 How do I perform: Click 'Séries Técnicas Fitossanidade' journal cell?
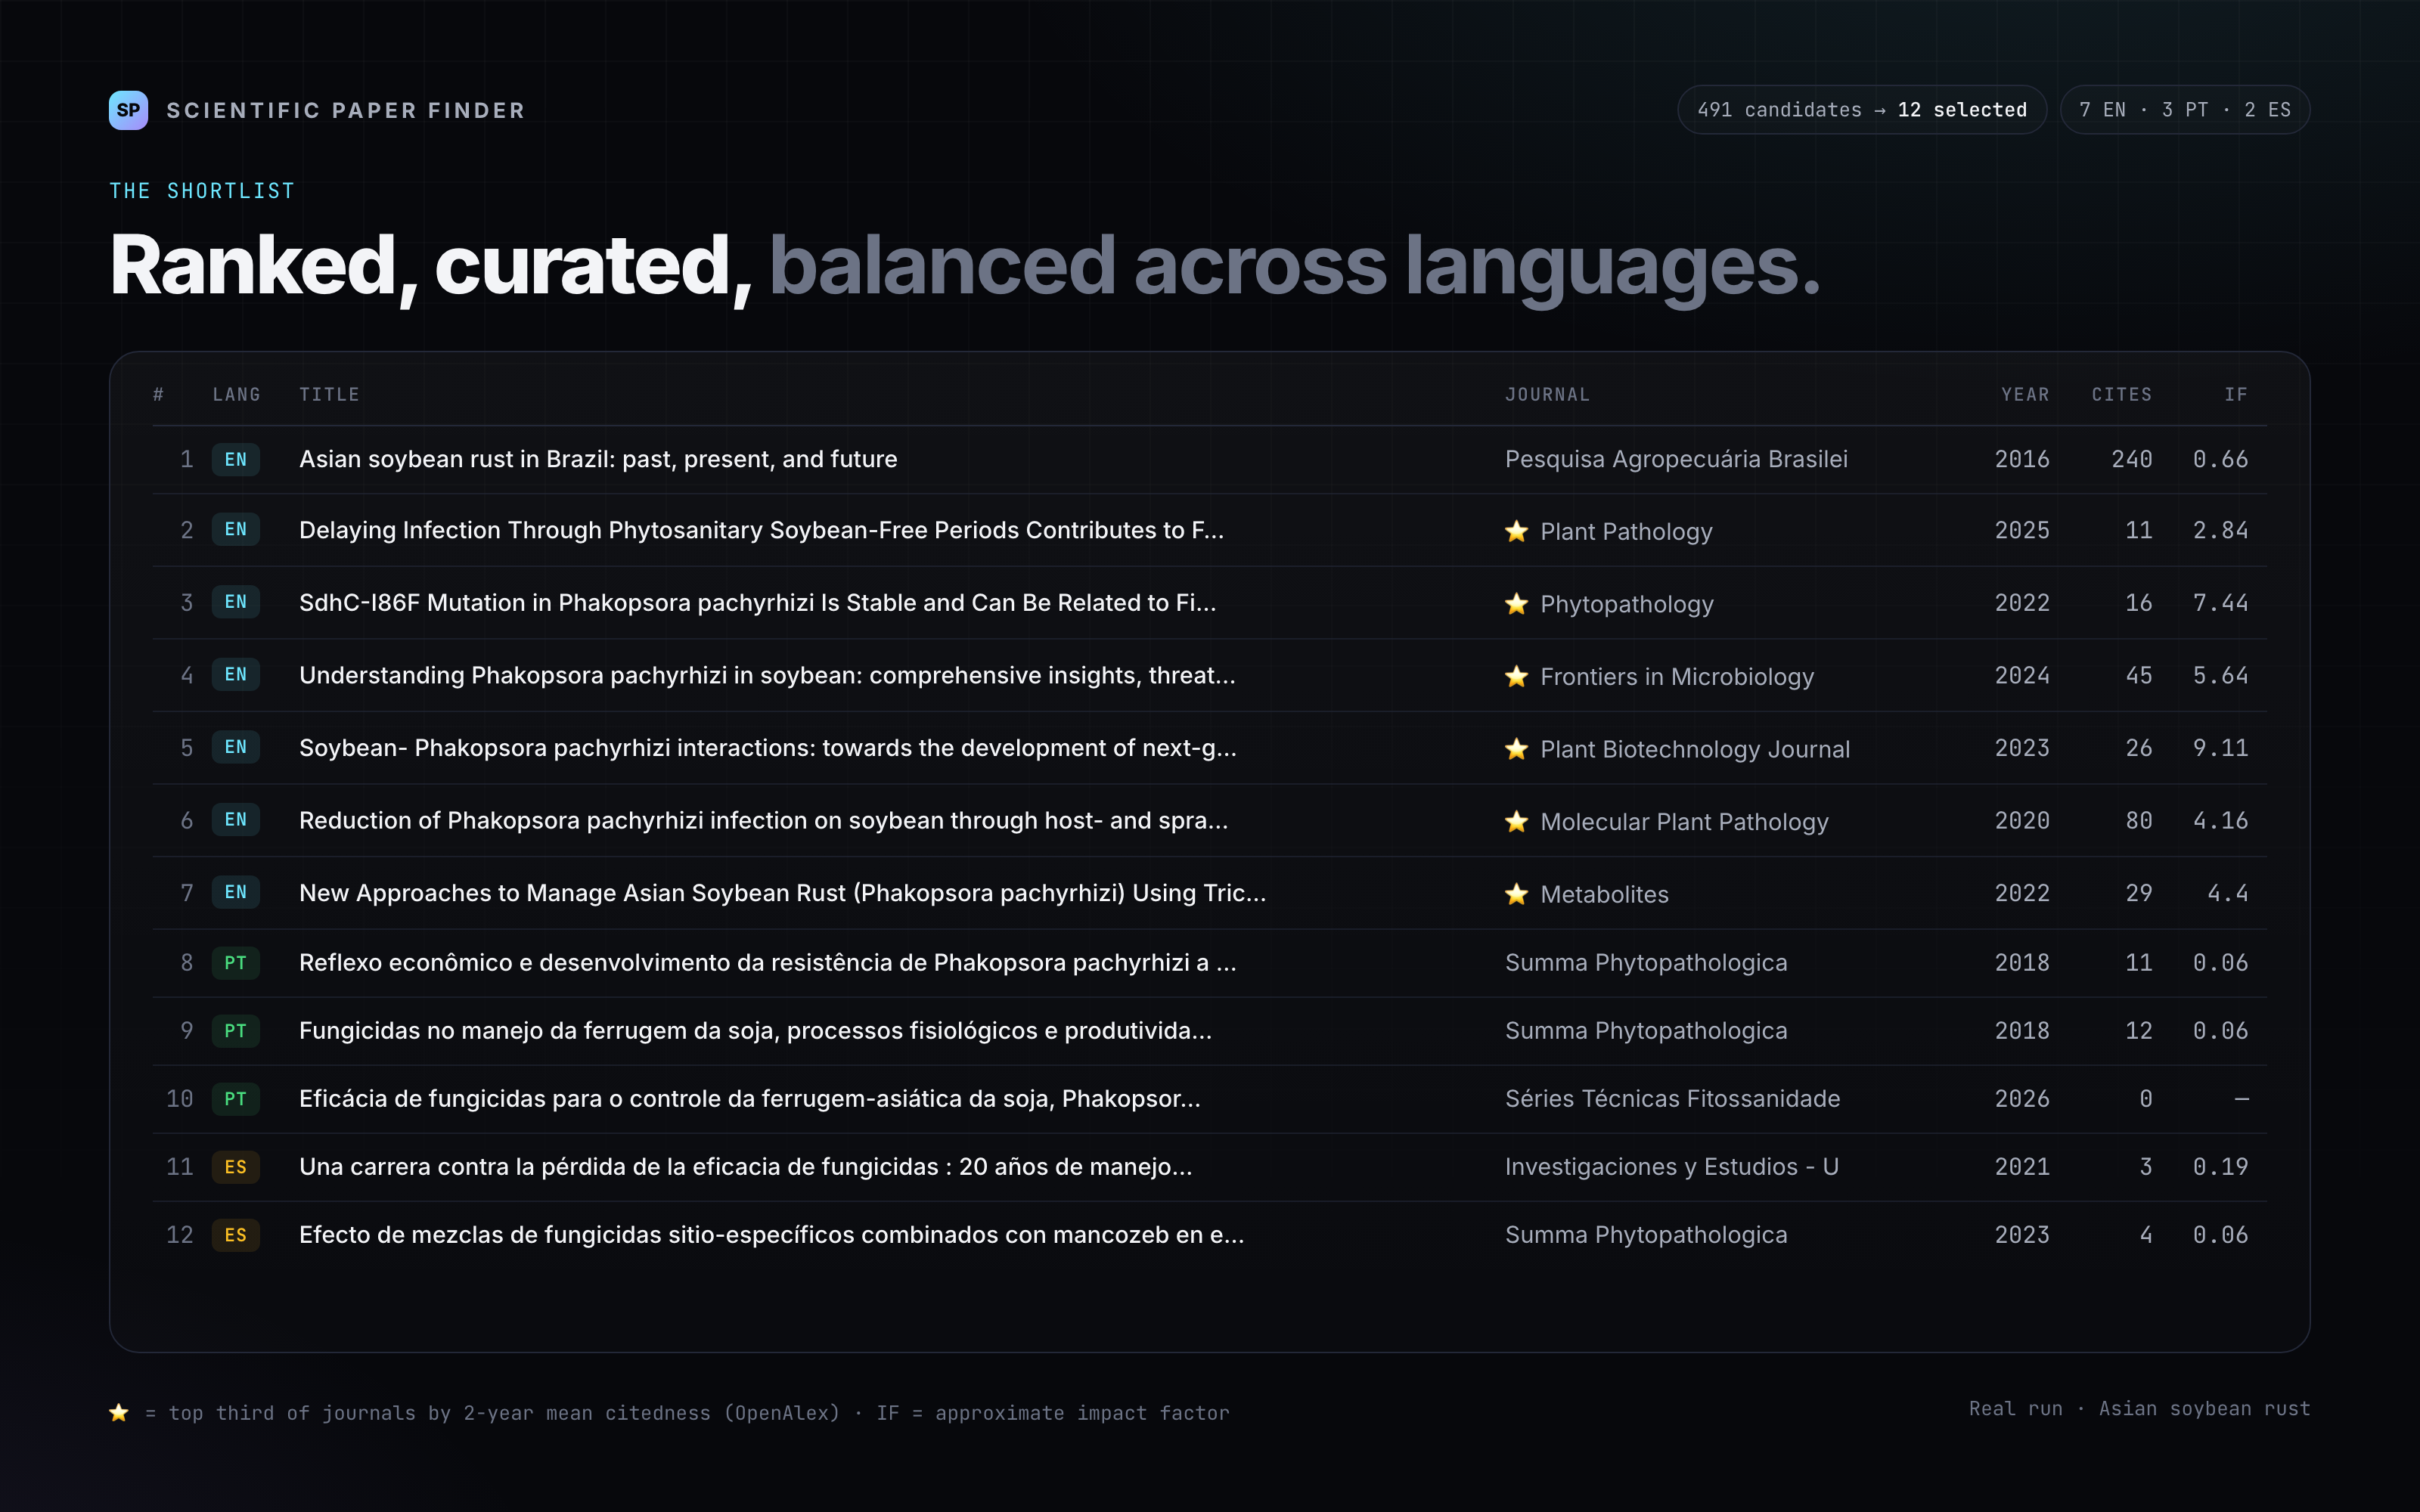tap(1672, 1099)
